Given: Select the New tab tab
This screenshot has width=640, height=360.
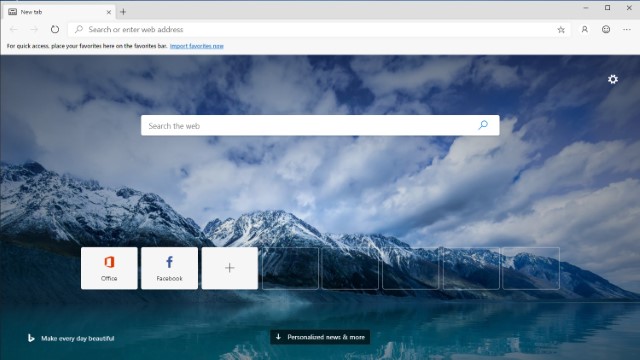Looking at the screenshot, I should tap(59, 12).
